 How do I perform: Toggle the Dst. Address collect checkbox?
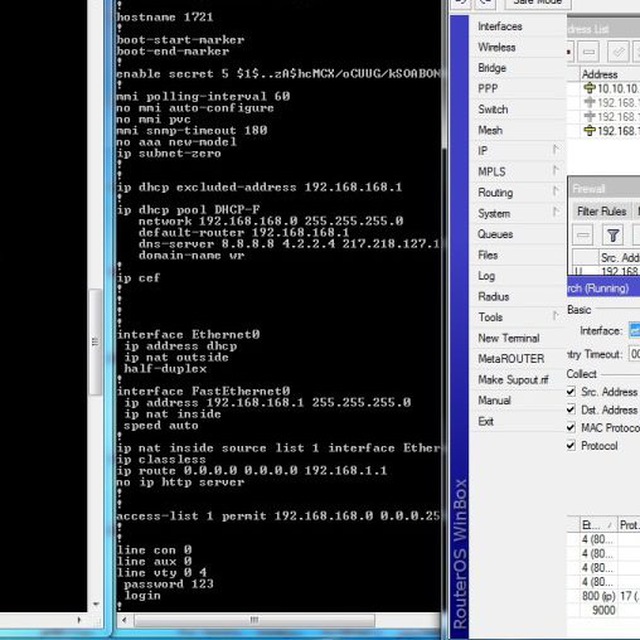tap(571, 409)
